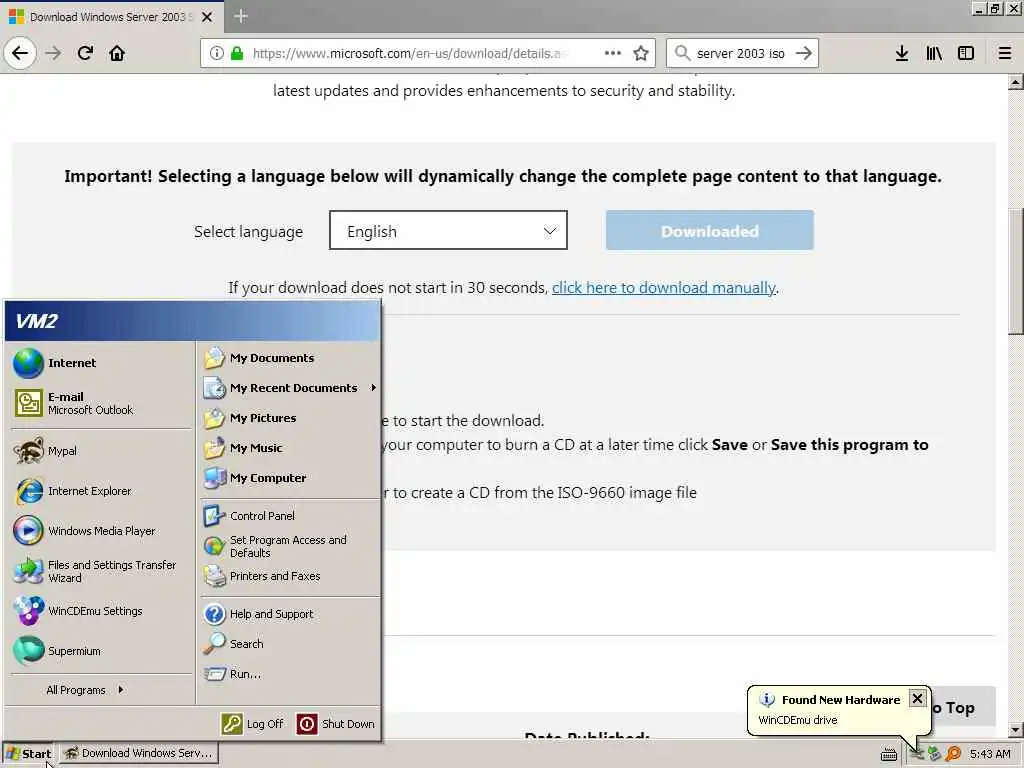Go to the browser Home page

pos(117,53)
